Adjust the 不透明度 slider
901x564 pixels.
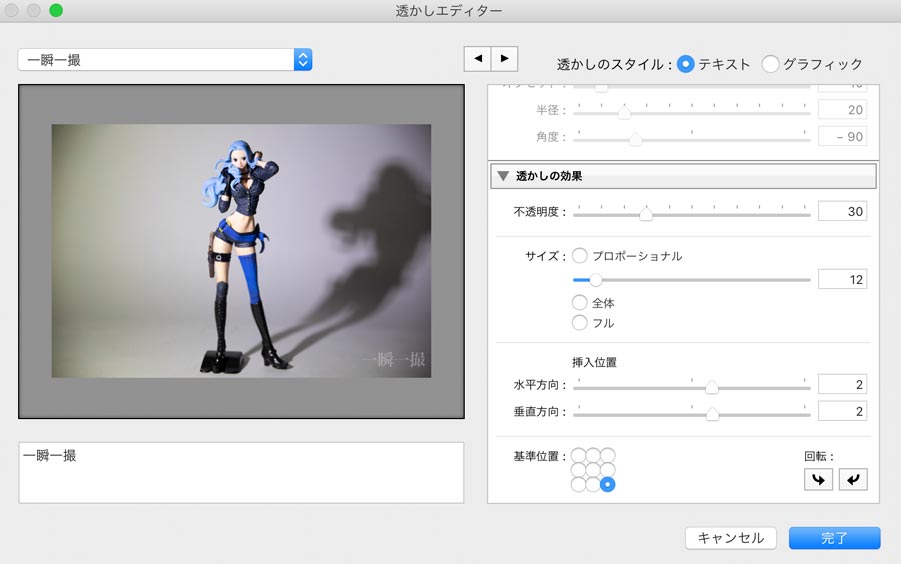646,214
